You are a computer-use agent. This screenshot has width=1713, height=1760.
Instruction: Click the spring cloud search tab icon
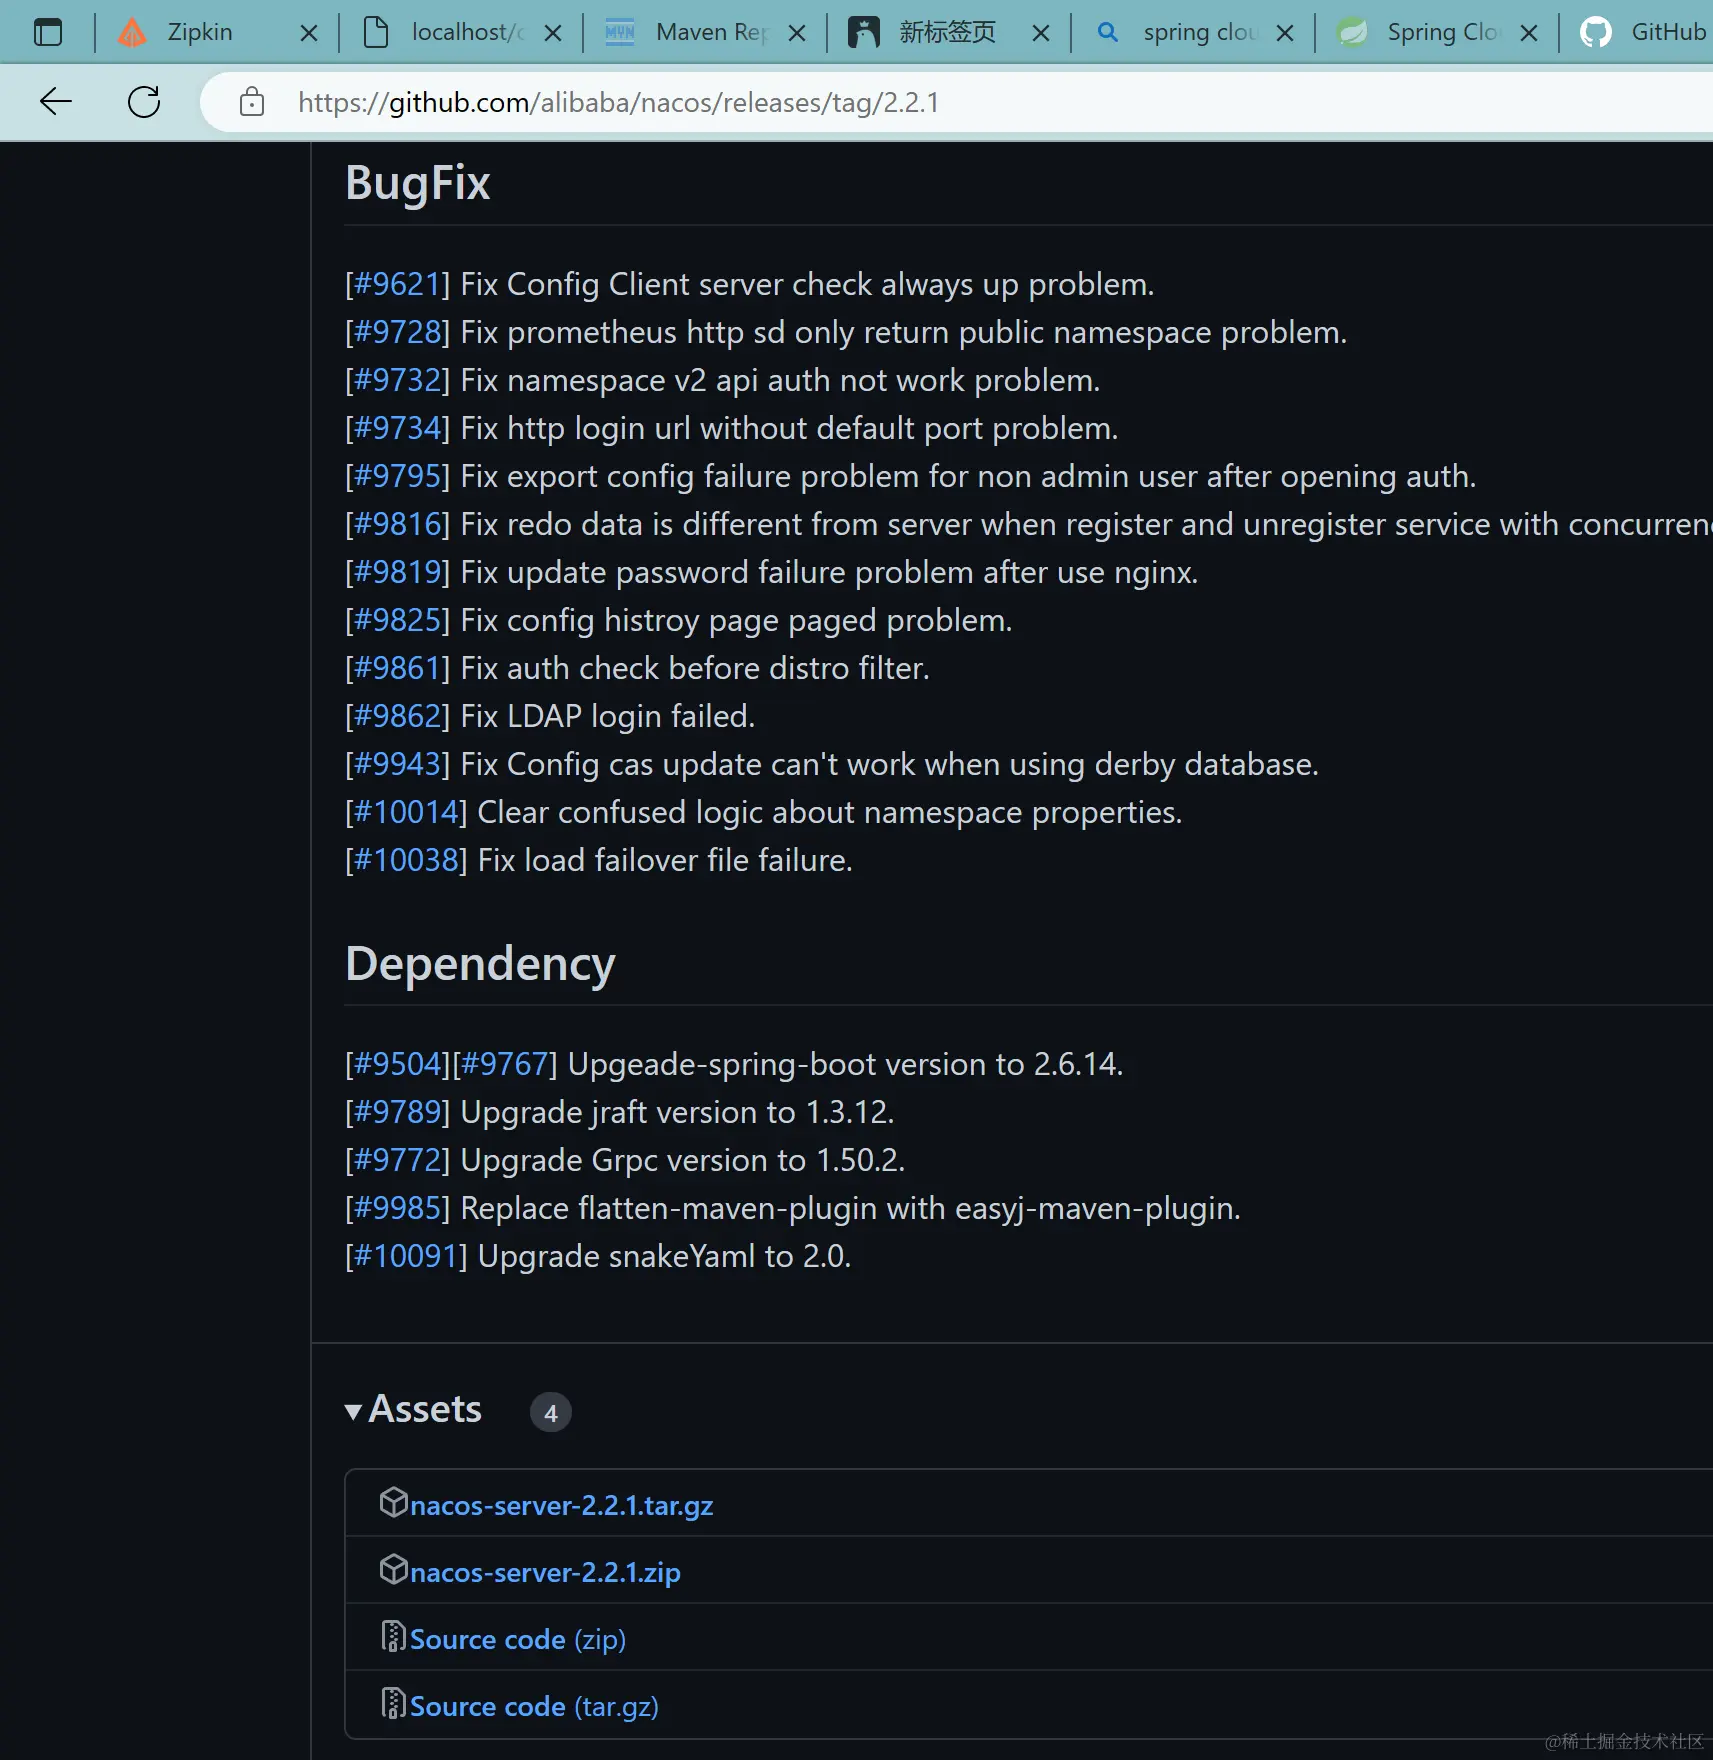[x=1107, y=33]
